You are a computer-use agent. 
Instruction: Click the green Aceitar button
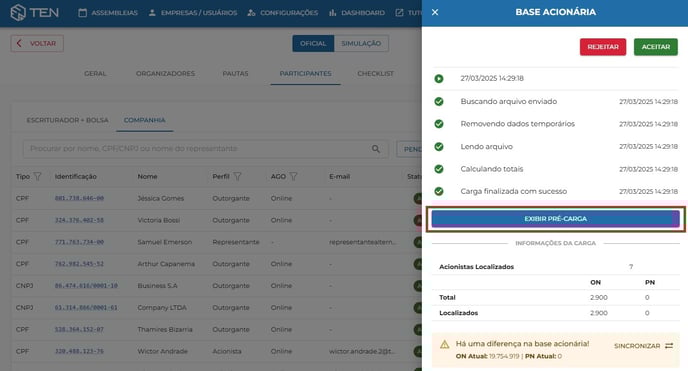[656, 47]
